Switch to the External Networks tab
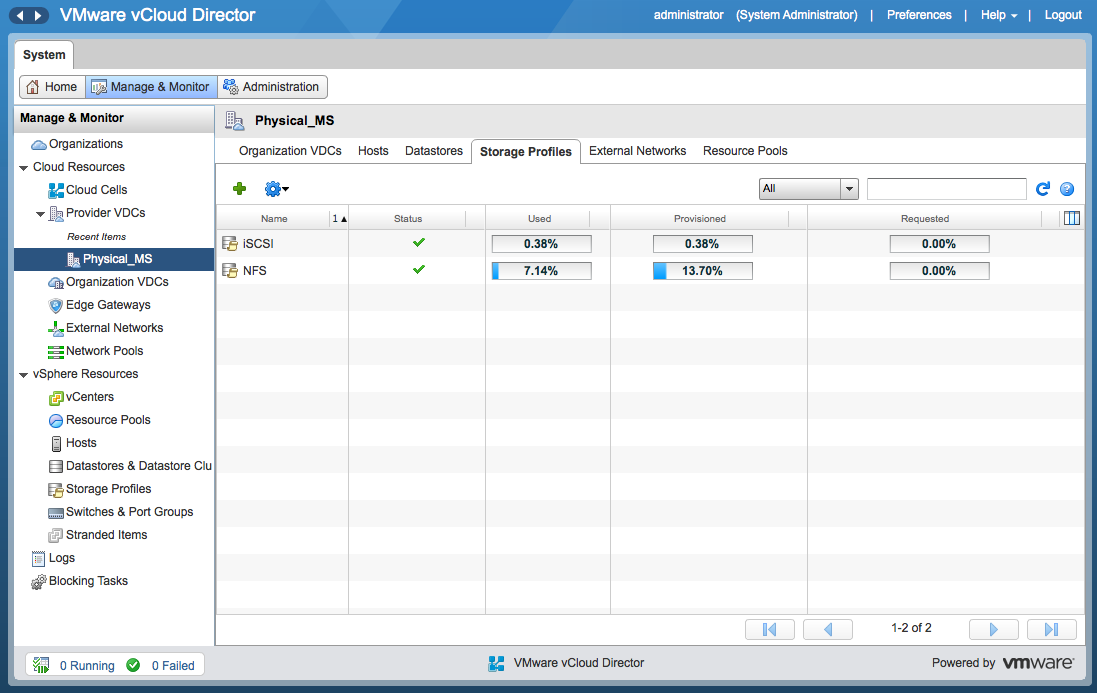Image resolution: width=1097 pixels, height=693 pixels. click(x=637, y=151)
